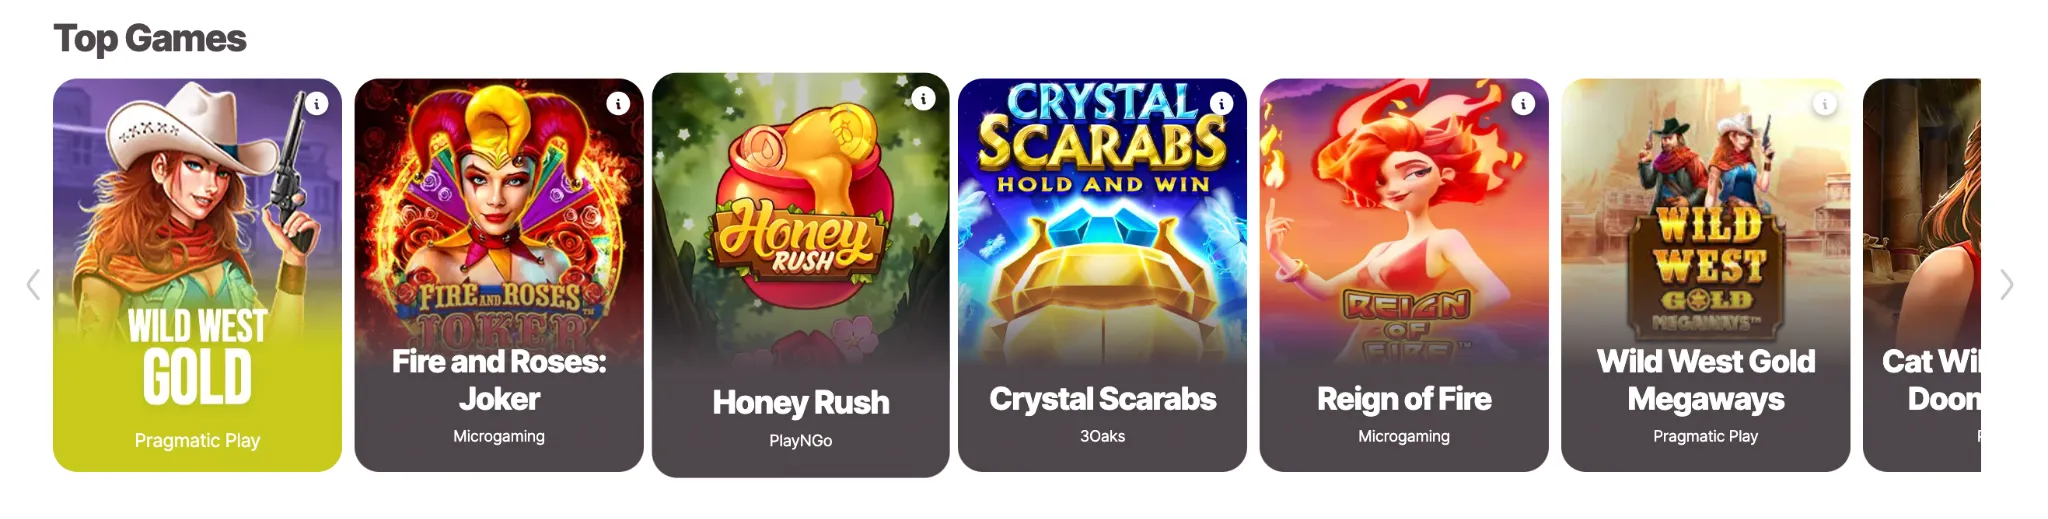Click the 3Oaks provider label
Viewport: 2048px width, 519px height.
(x=1102, y=436)
